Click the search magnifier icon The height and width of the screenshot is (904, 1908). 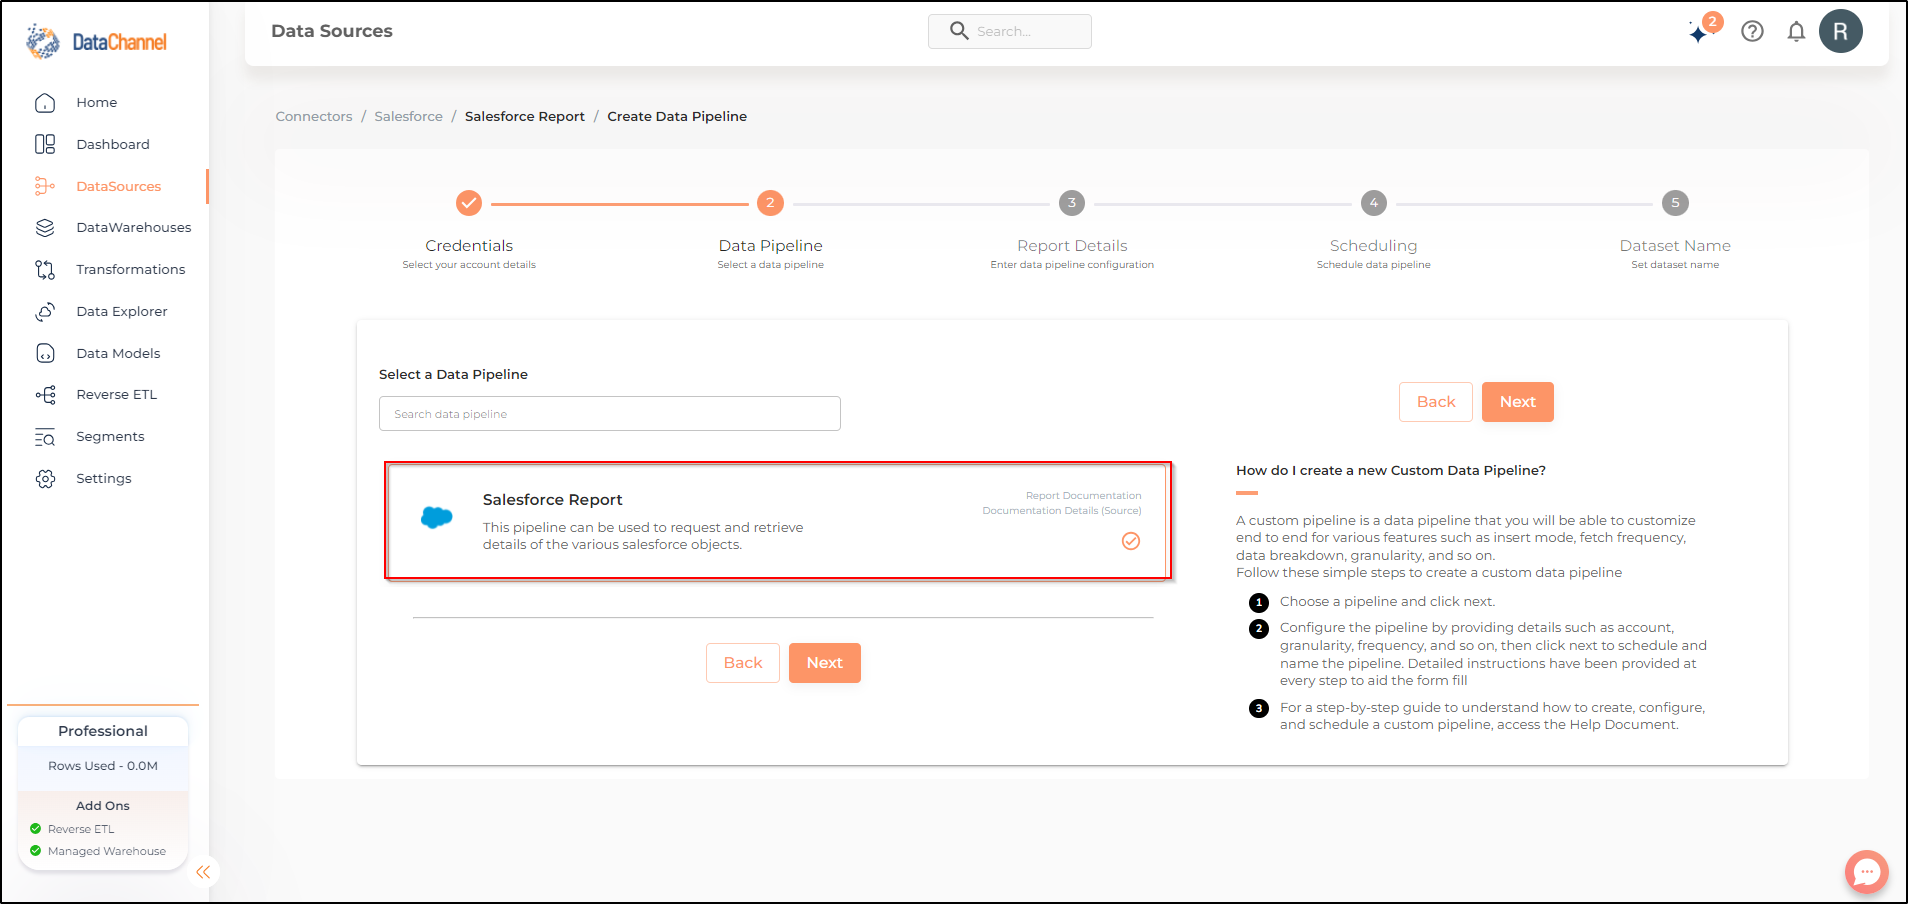(959, 31)
